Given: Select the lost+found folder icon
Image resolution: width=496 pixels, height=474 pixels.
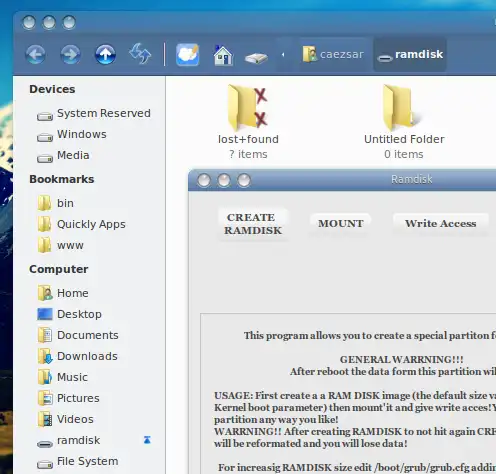Looking at the screenshot, I should 248,108.
